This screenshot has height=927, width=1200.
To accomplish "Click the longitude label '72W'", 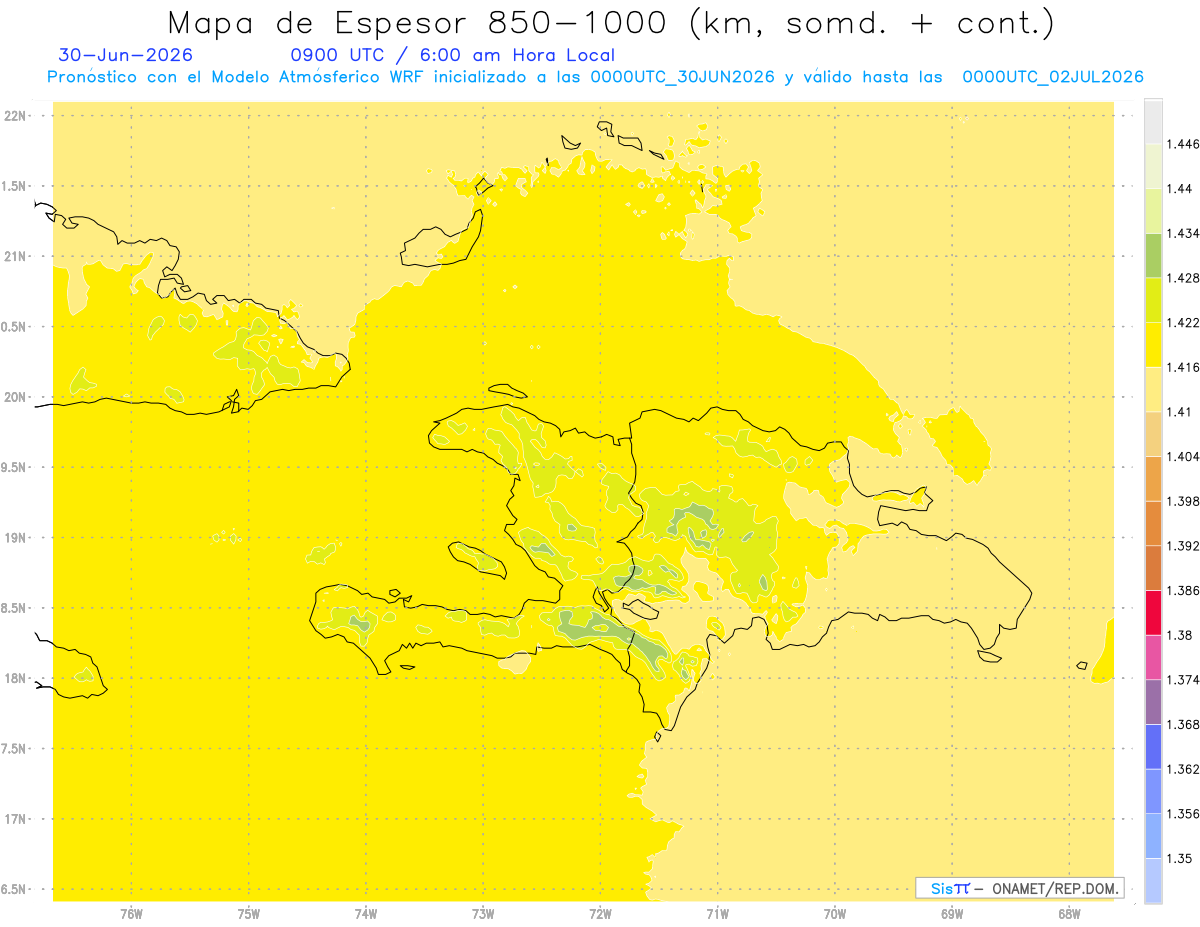I will [x=600, y=913].
